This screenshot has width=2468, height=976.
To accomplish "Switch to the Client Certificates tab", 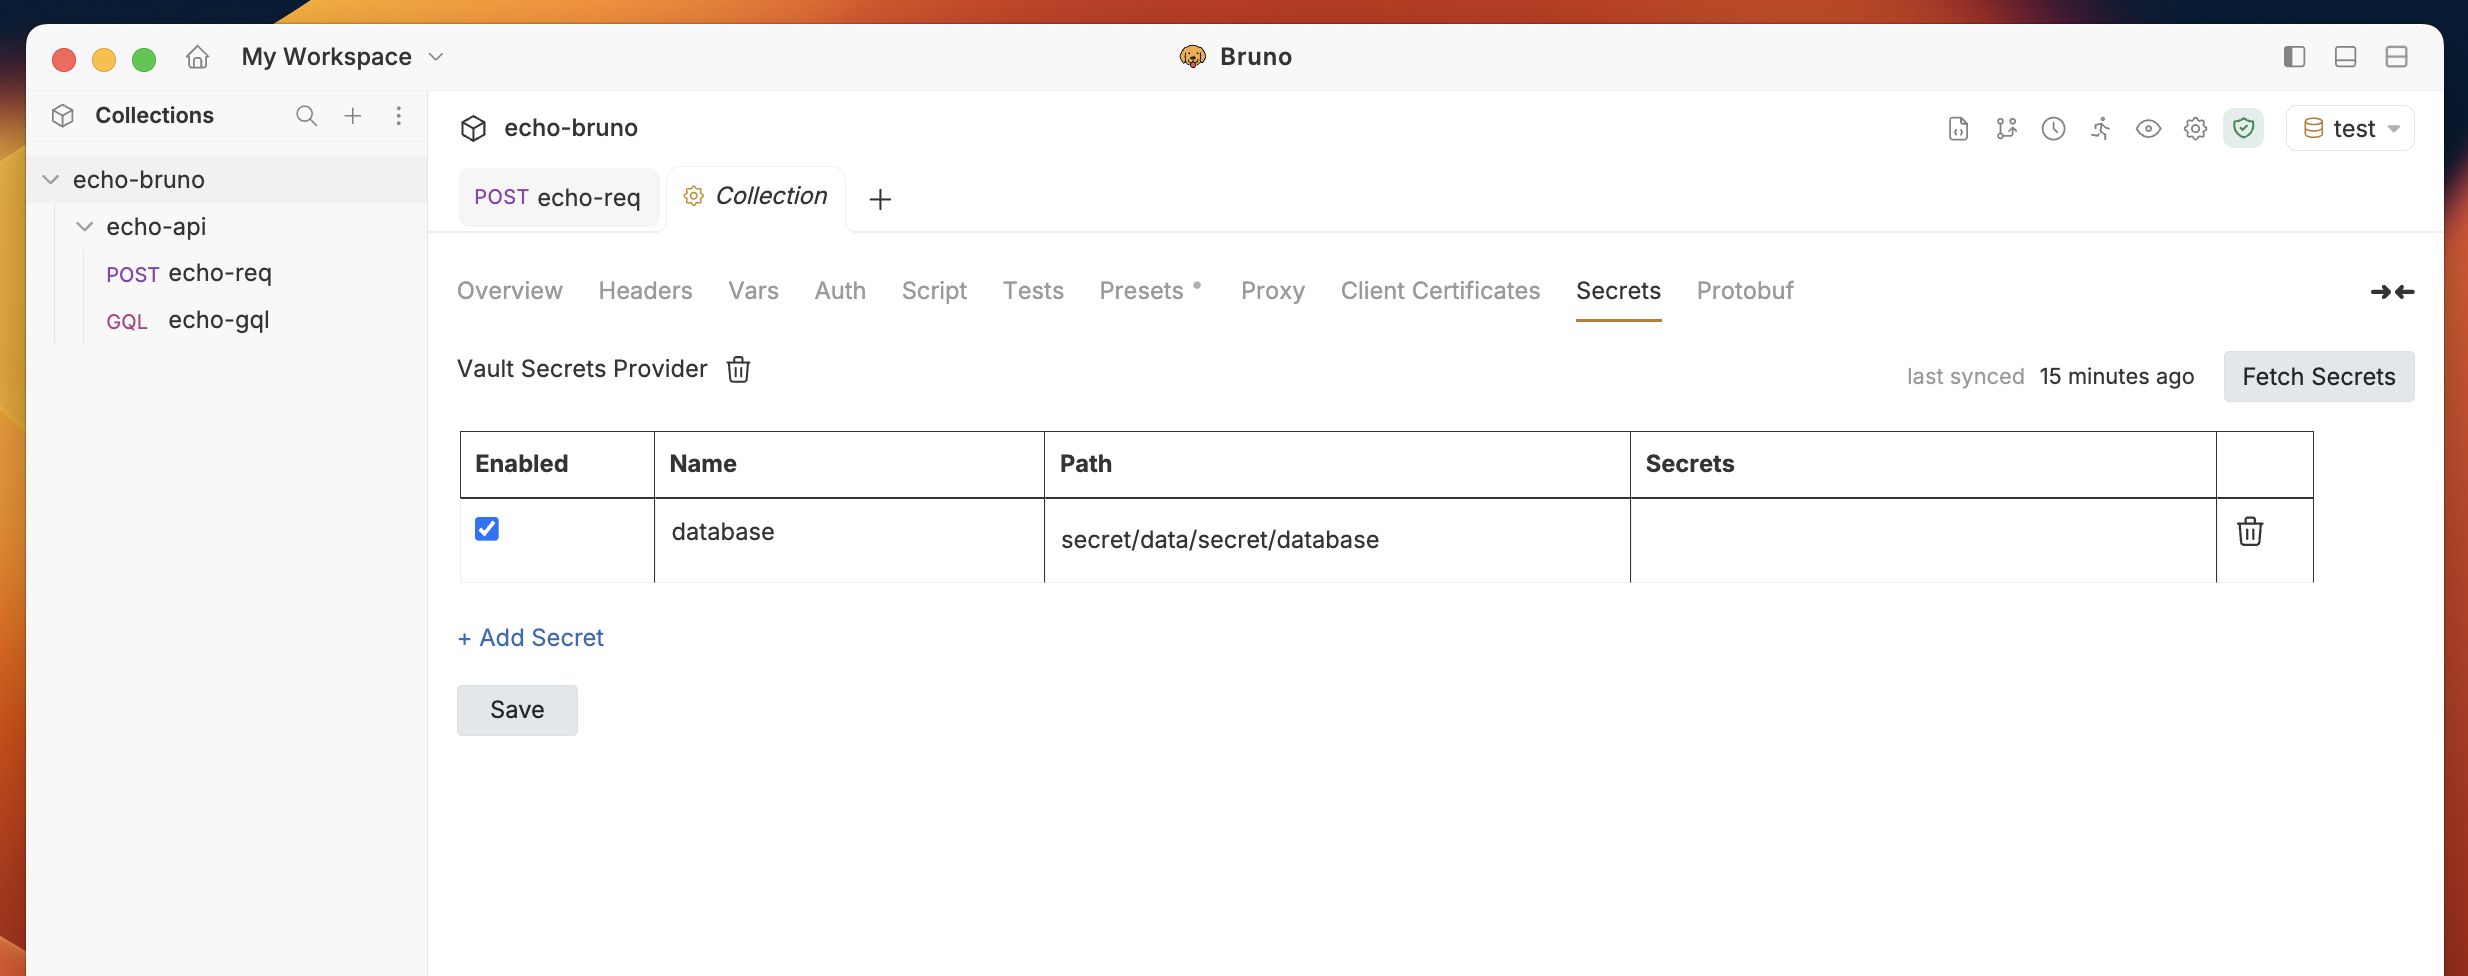I will (1441, 291).
